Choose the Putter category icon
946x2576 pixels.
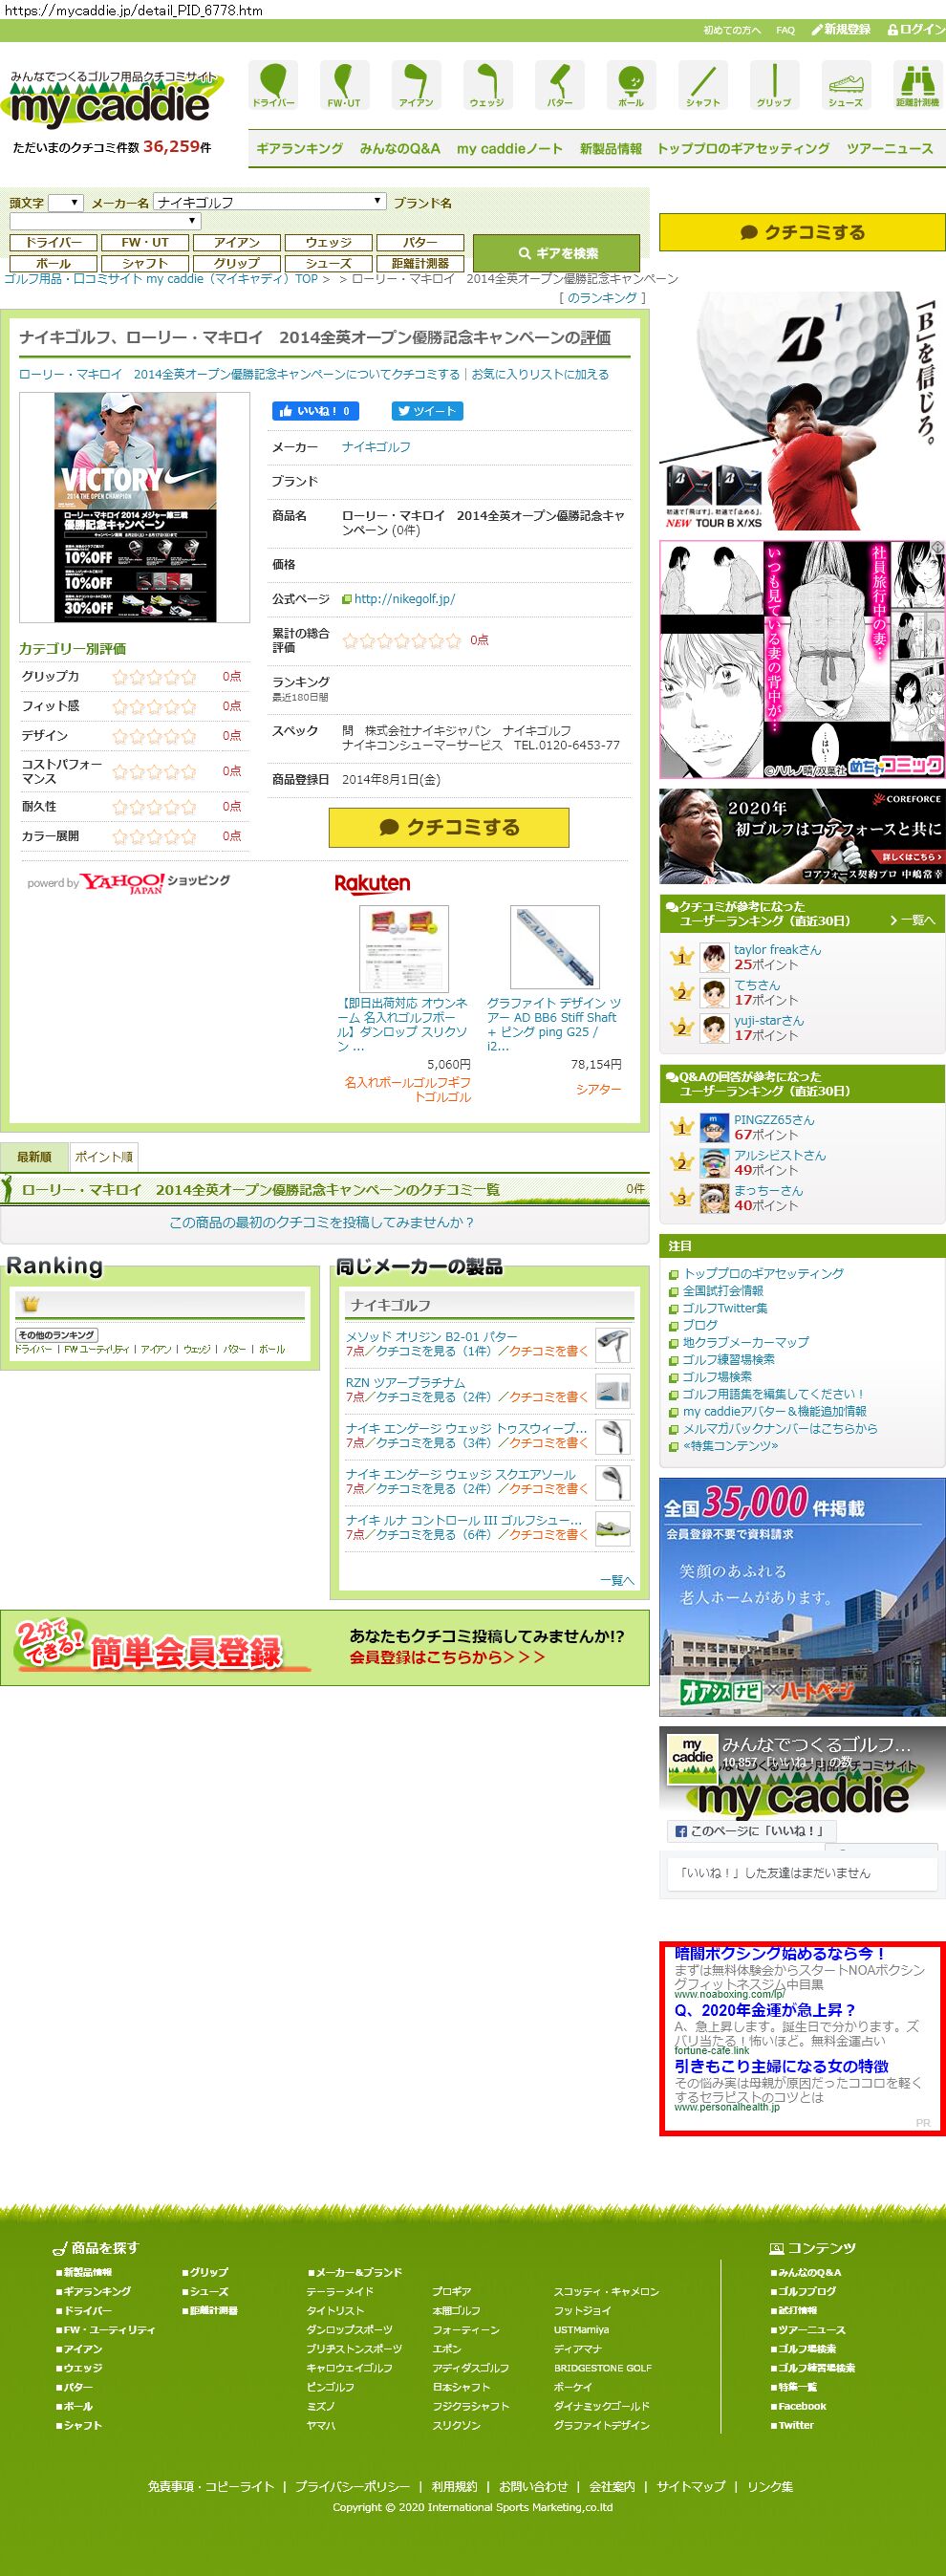[x=559, y=85]
